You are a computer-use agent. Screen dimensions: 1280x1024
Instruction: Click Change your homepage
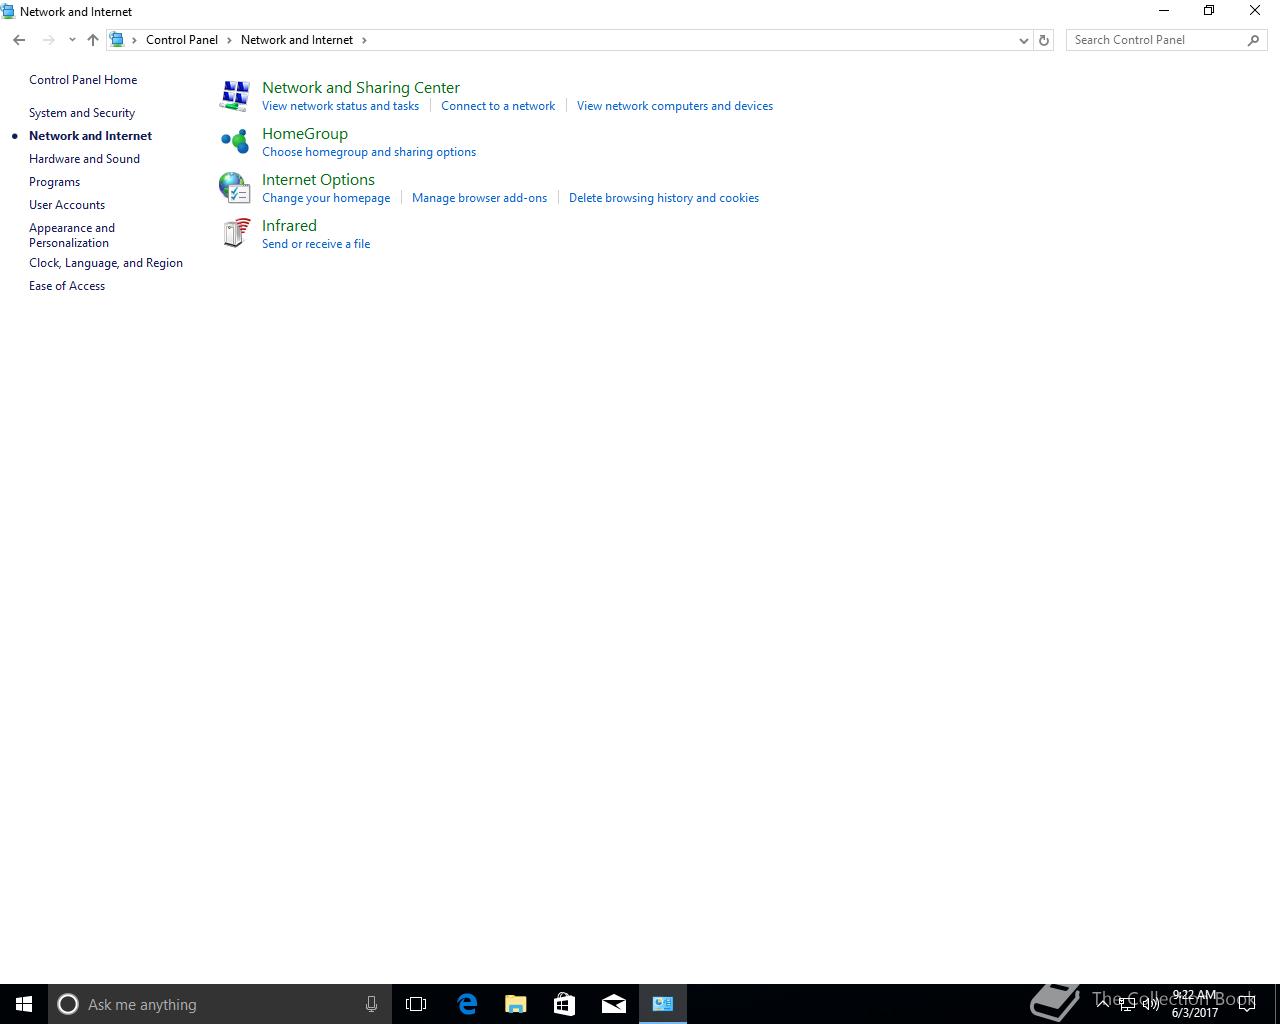point(326,198)
